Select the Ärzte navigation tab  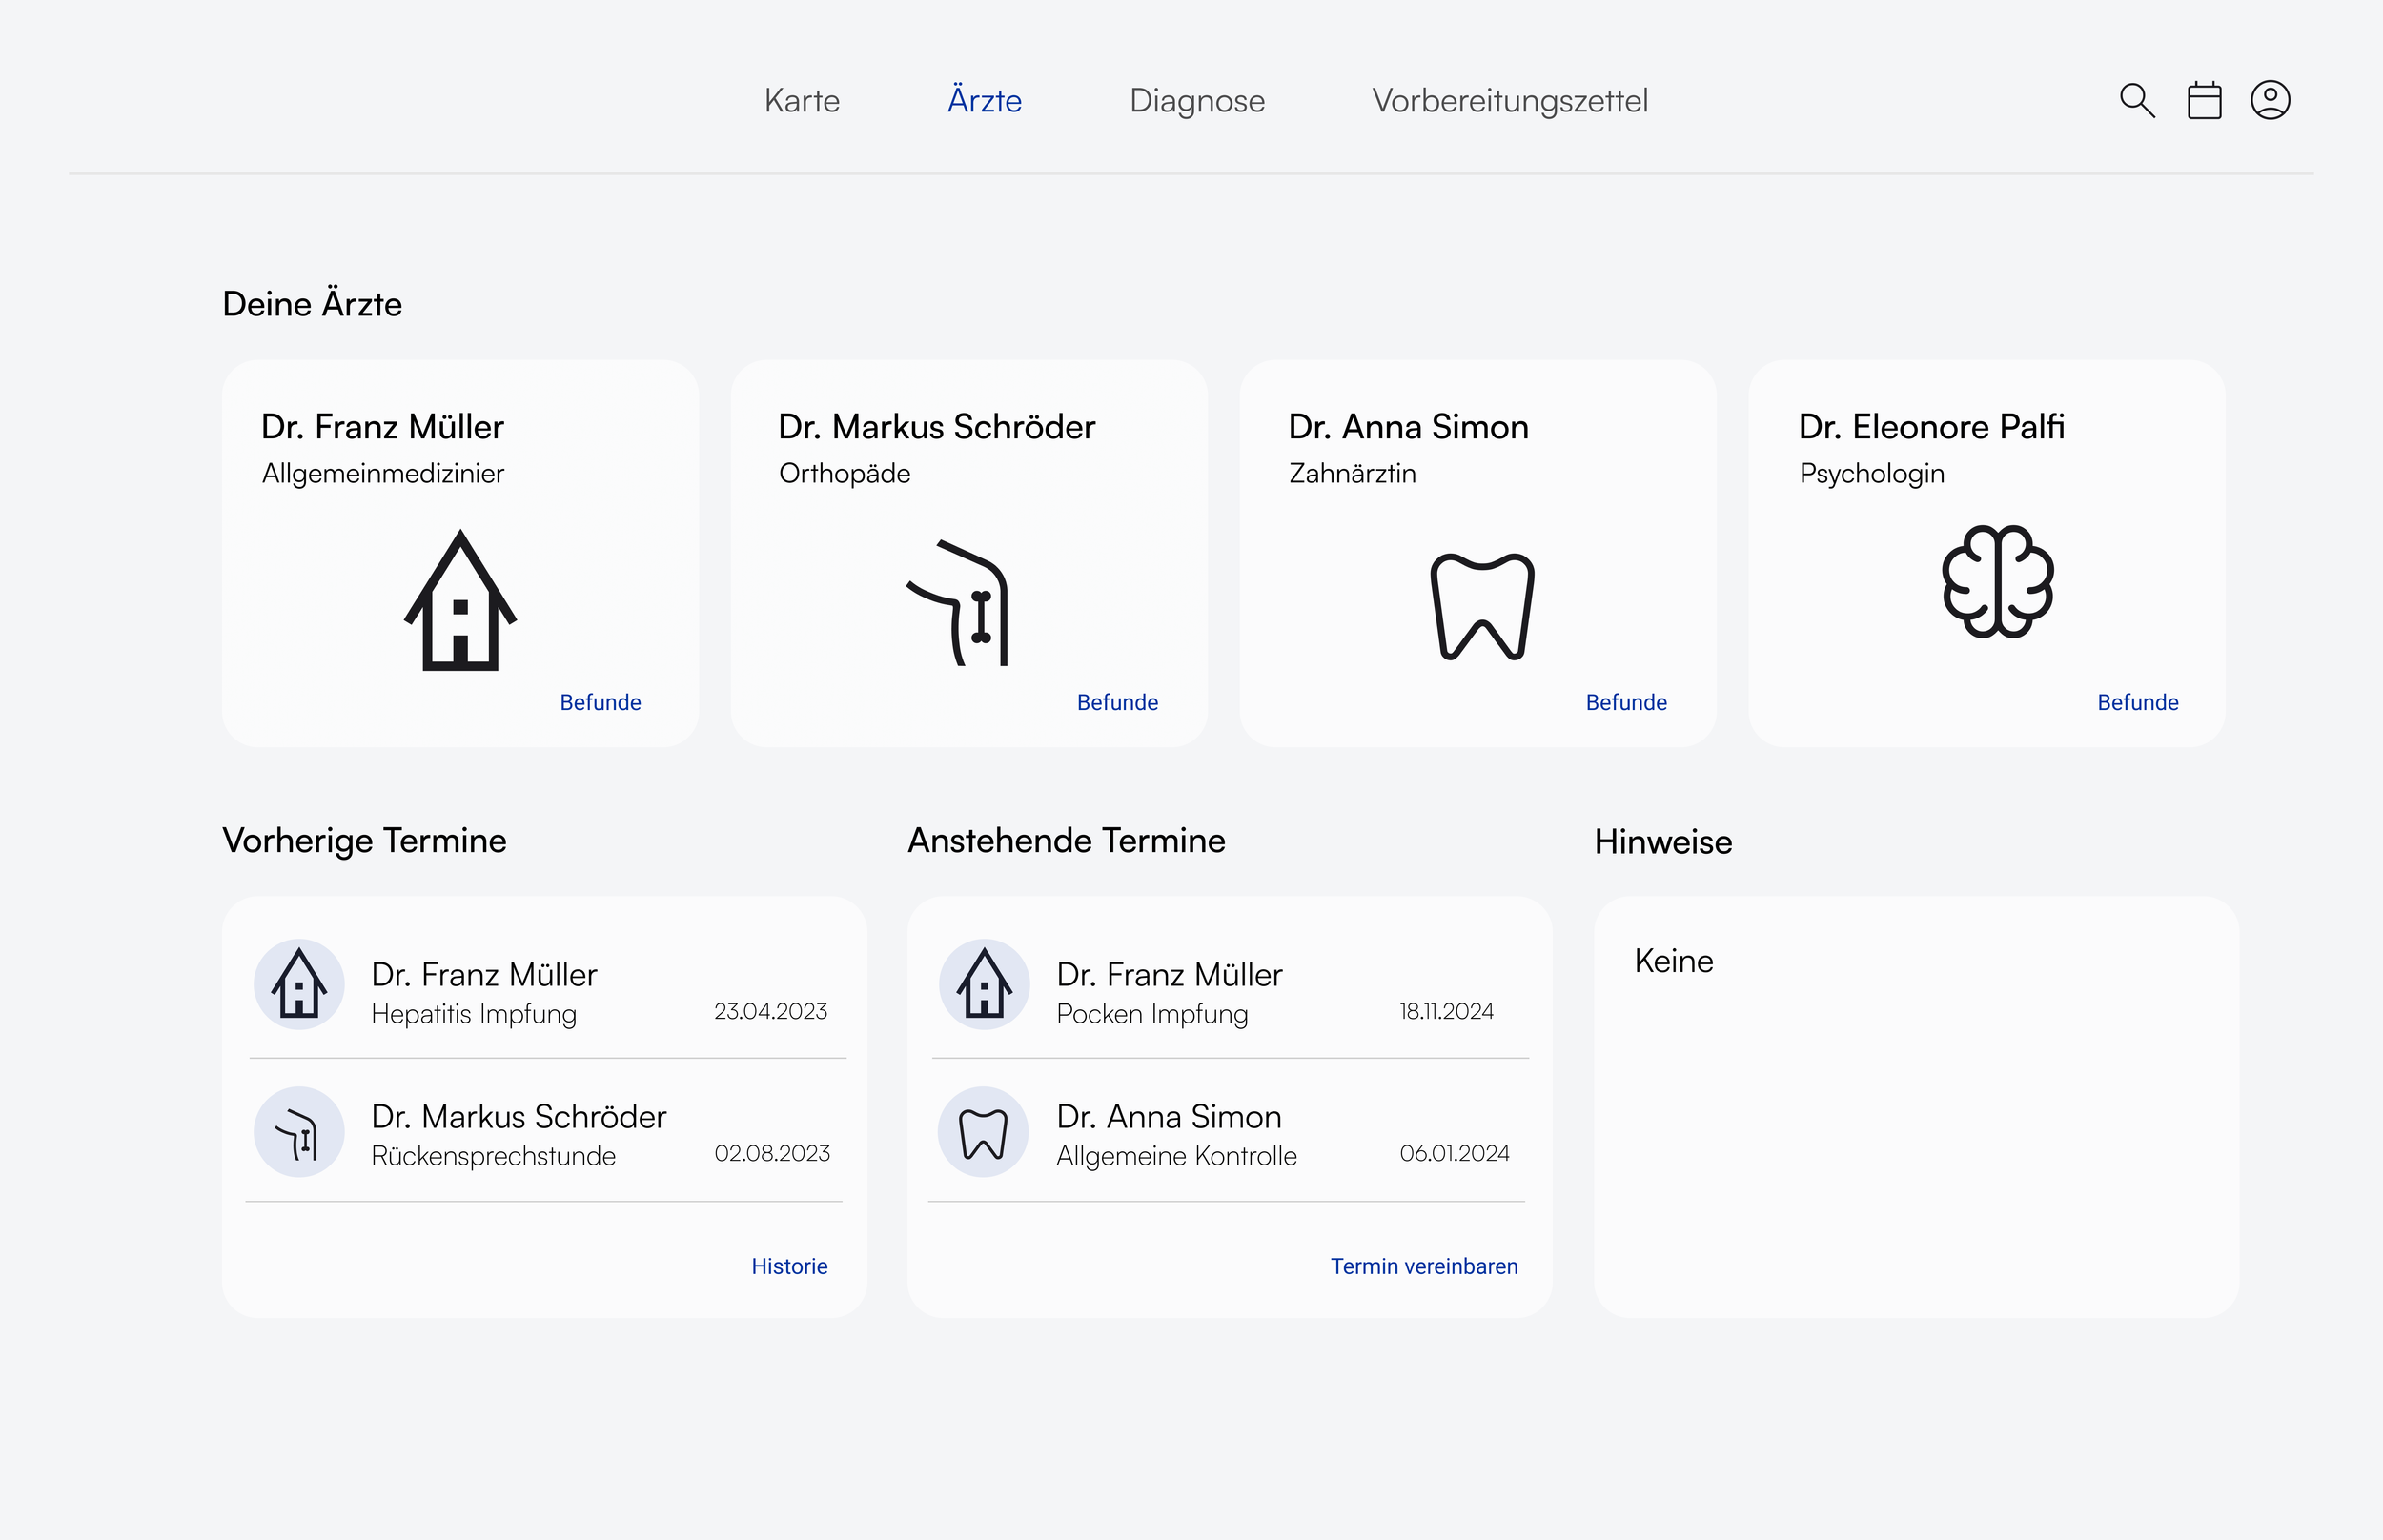click(984, 101)
